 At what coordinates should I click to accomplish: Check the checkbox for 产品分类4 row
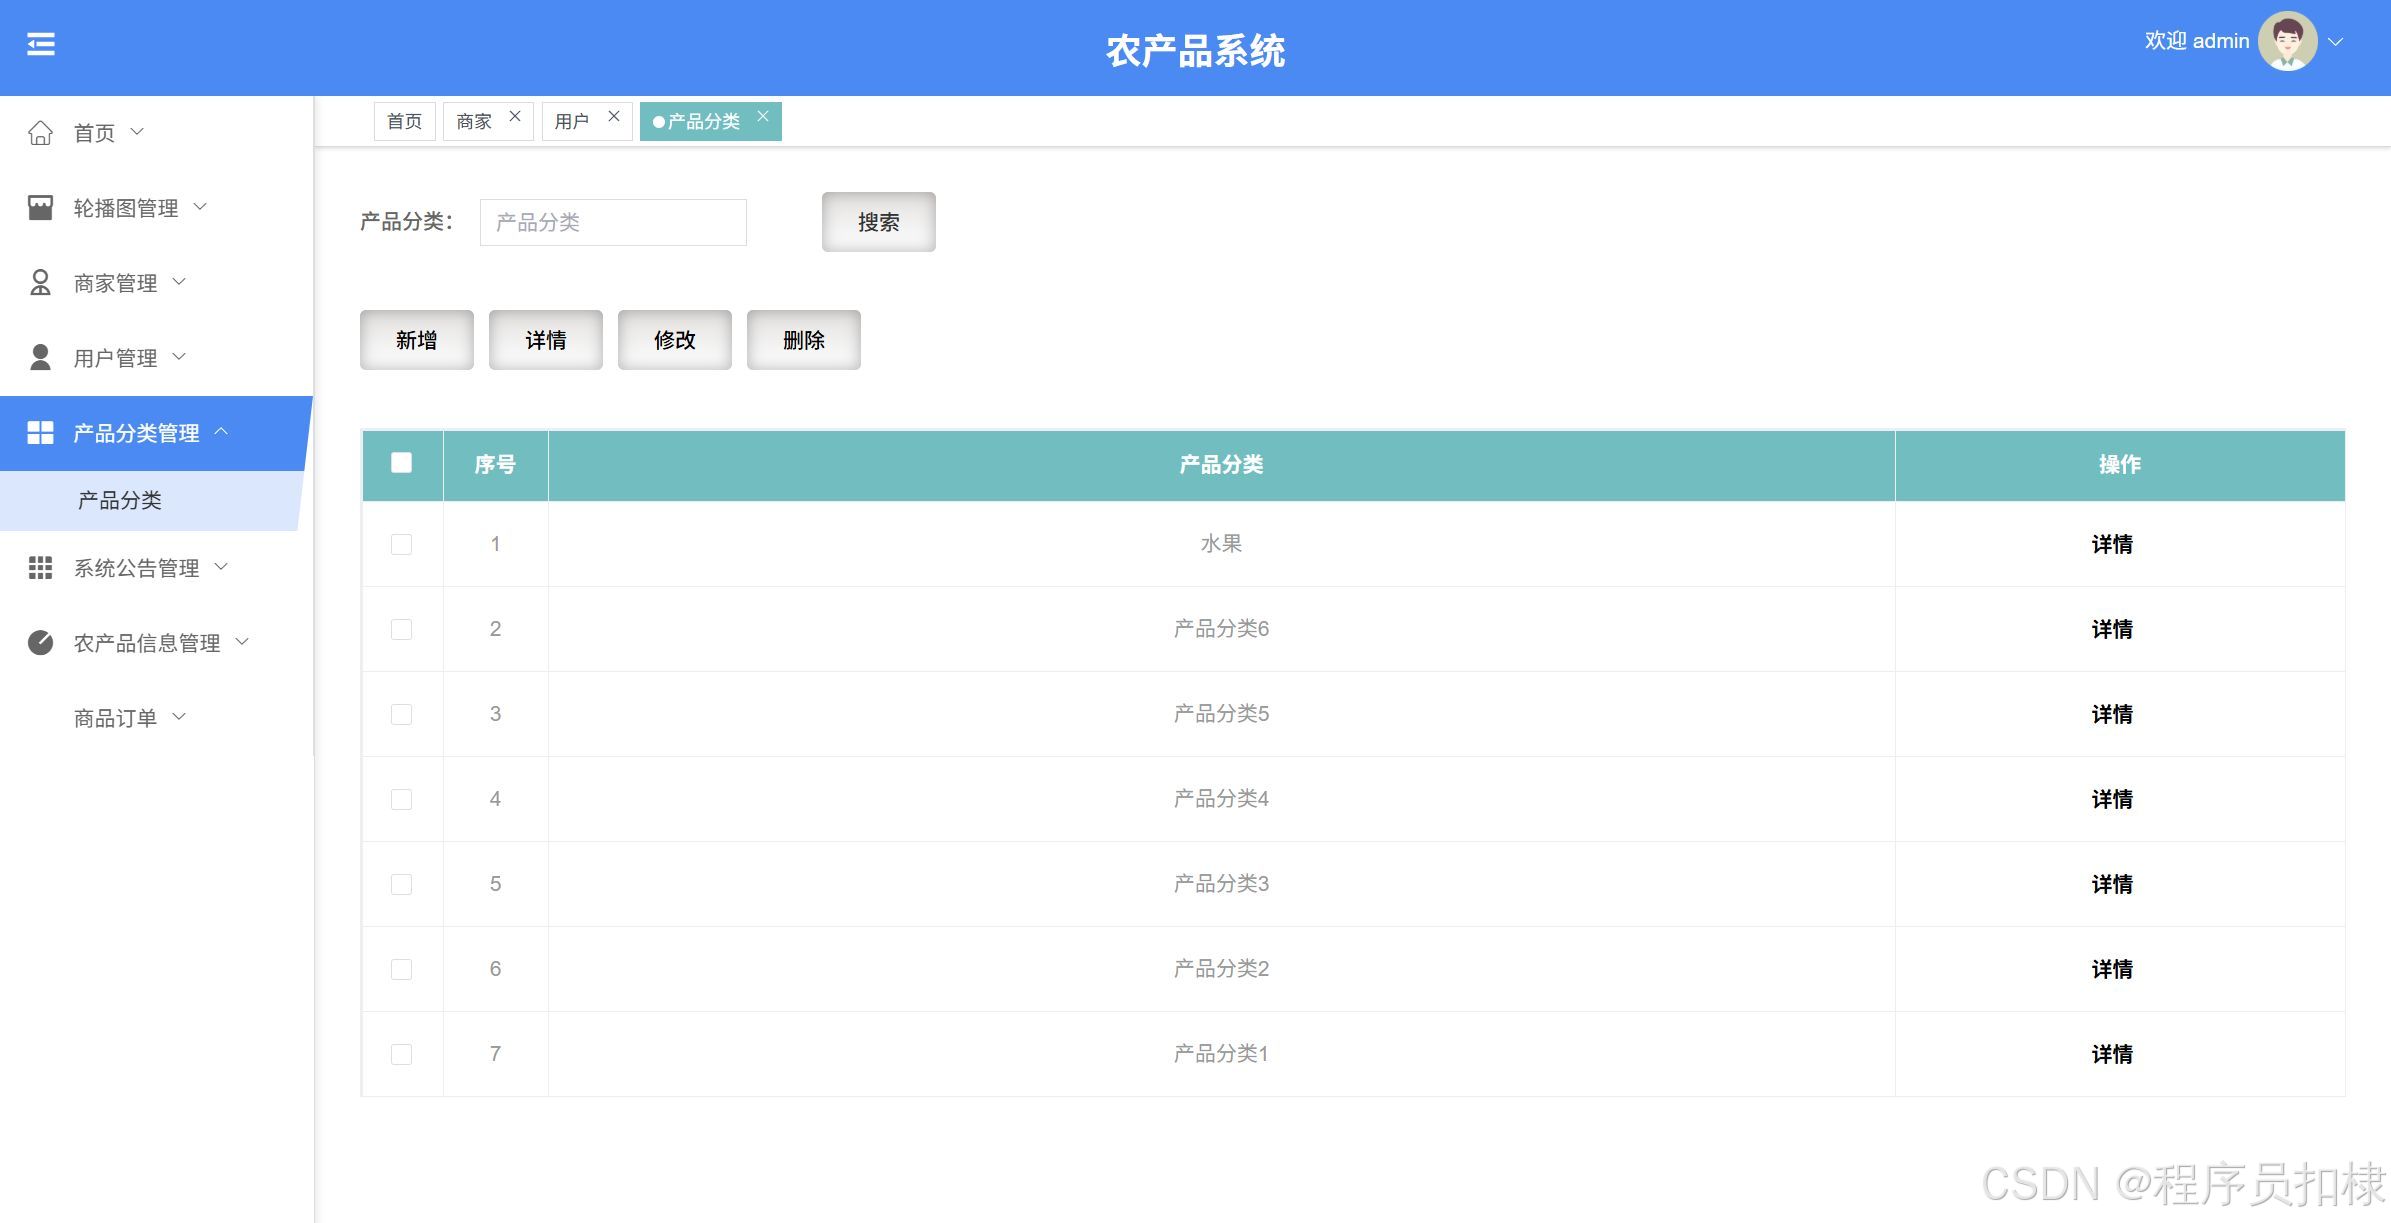(401, 799)
